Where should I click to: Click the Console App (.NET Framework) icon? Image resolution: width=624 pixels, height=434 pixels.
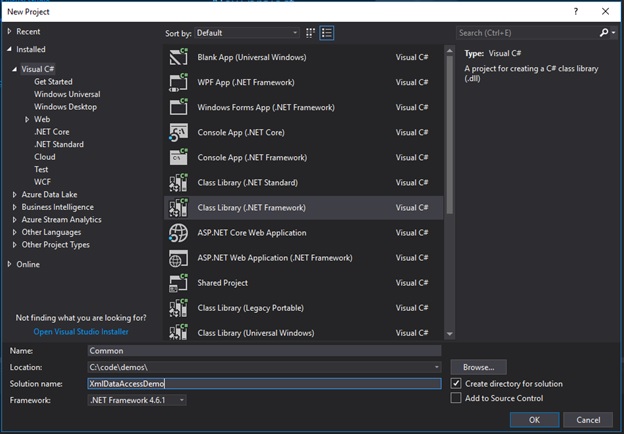click(178, 158)
